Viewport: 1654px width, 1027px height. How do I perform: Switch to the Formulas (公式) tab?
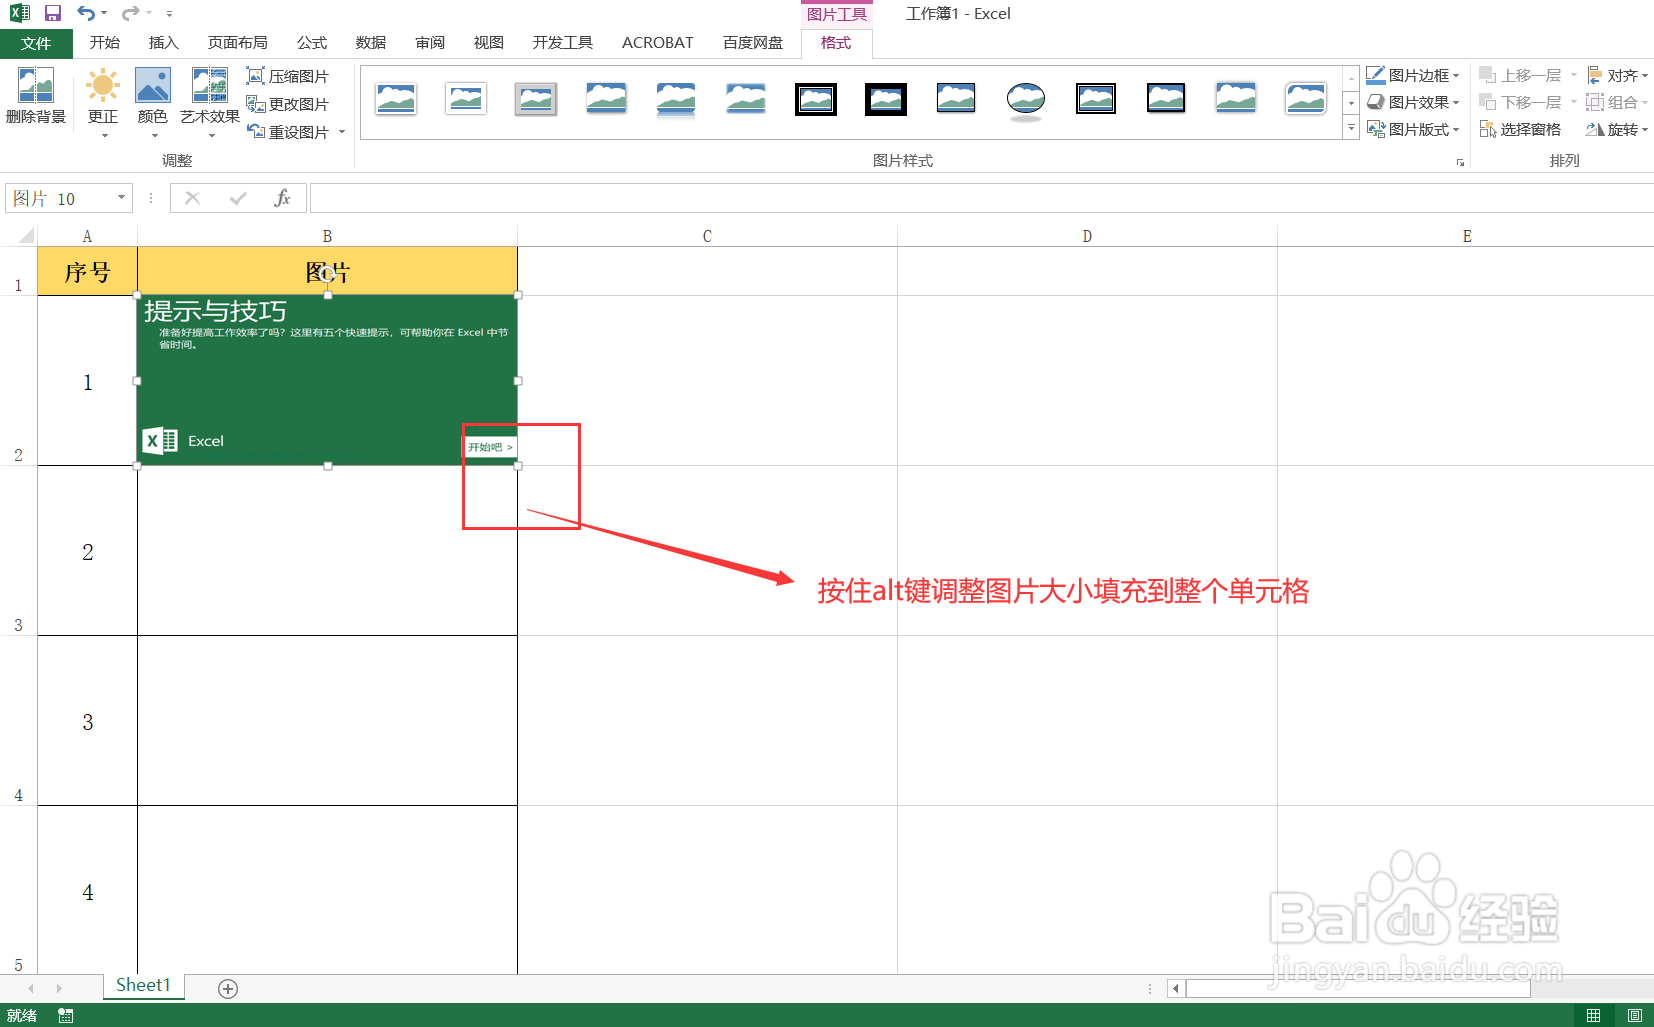(312, 43)
